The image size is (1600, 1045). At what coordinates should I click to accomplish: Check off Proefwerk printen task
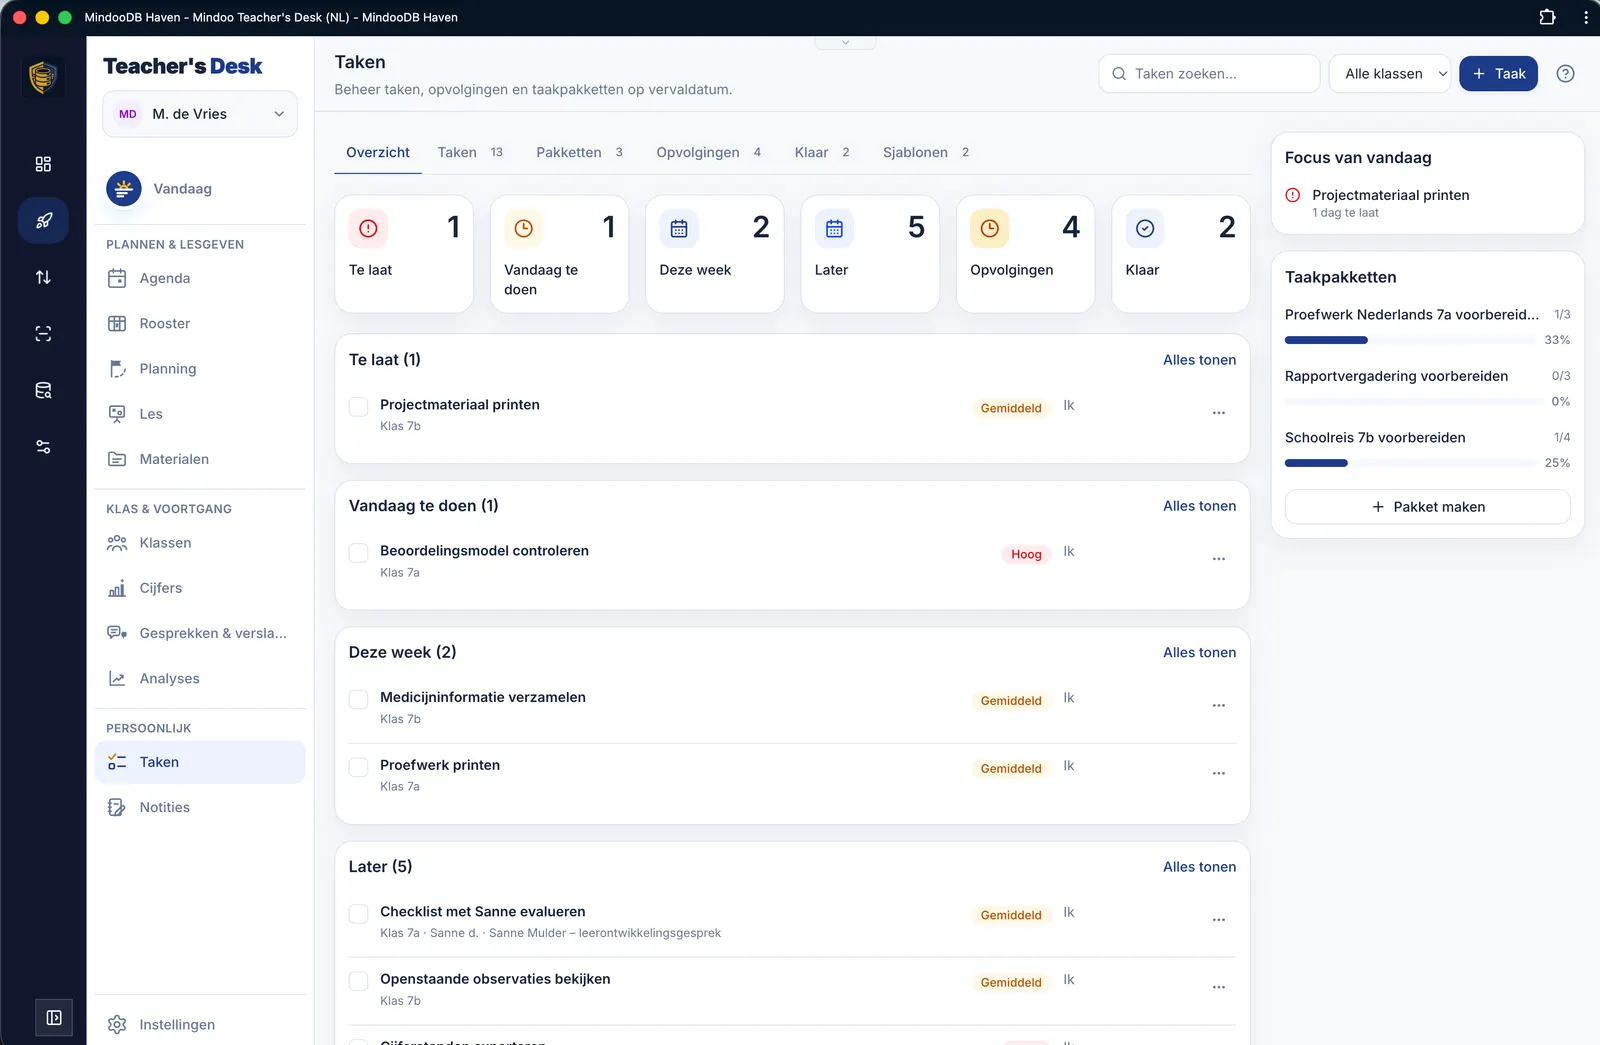[358, 767]
